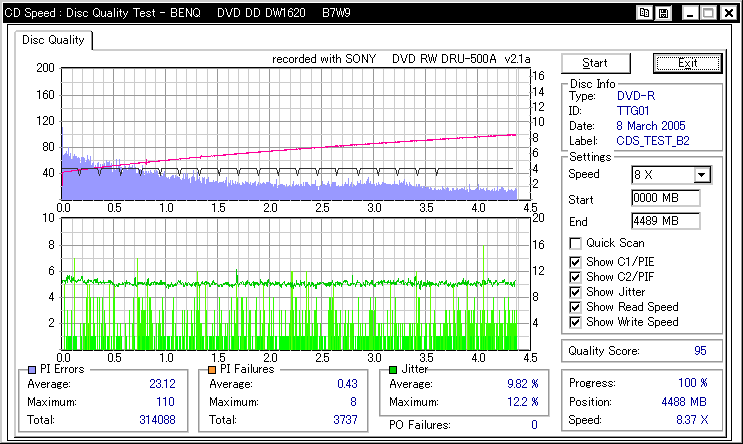This screenshot has width=743, height=444.
Task: Minimize the CD Speed window
Action: click(690, 14)
